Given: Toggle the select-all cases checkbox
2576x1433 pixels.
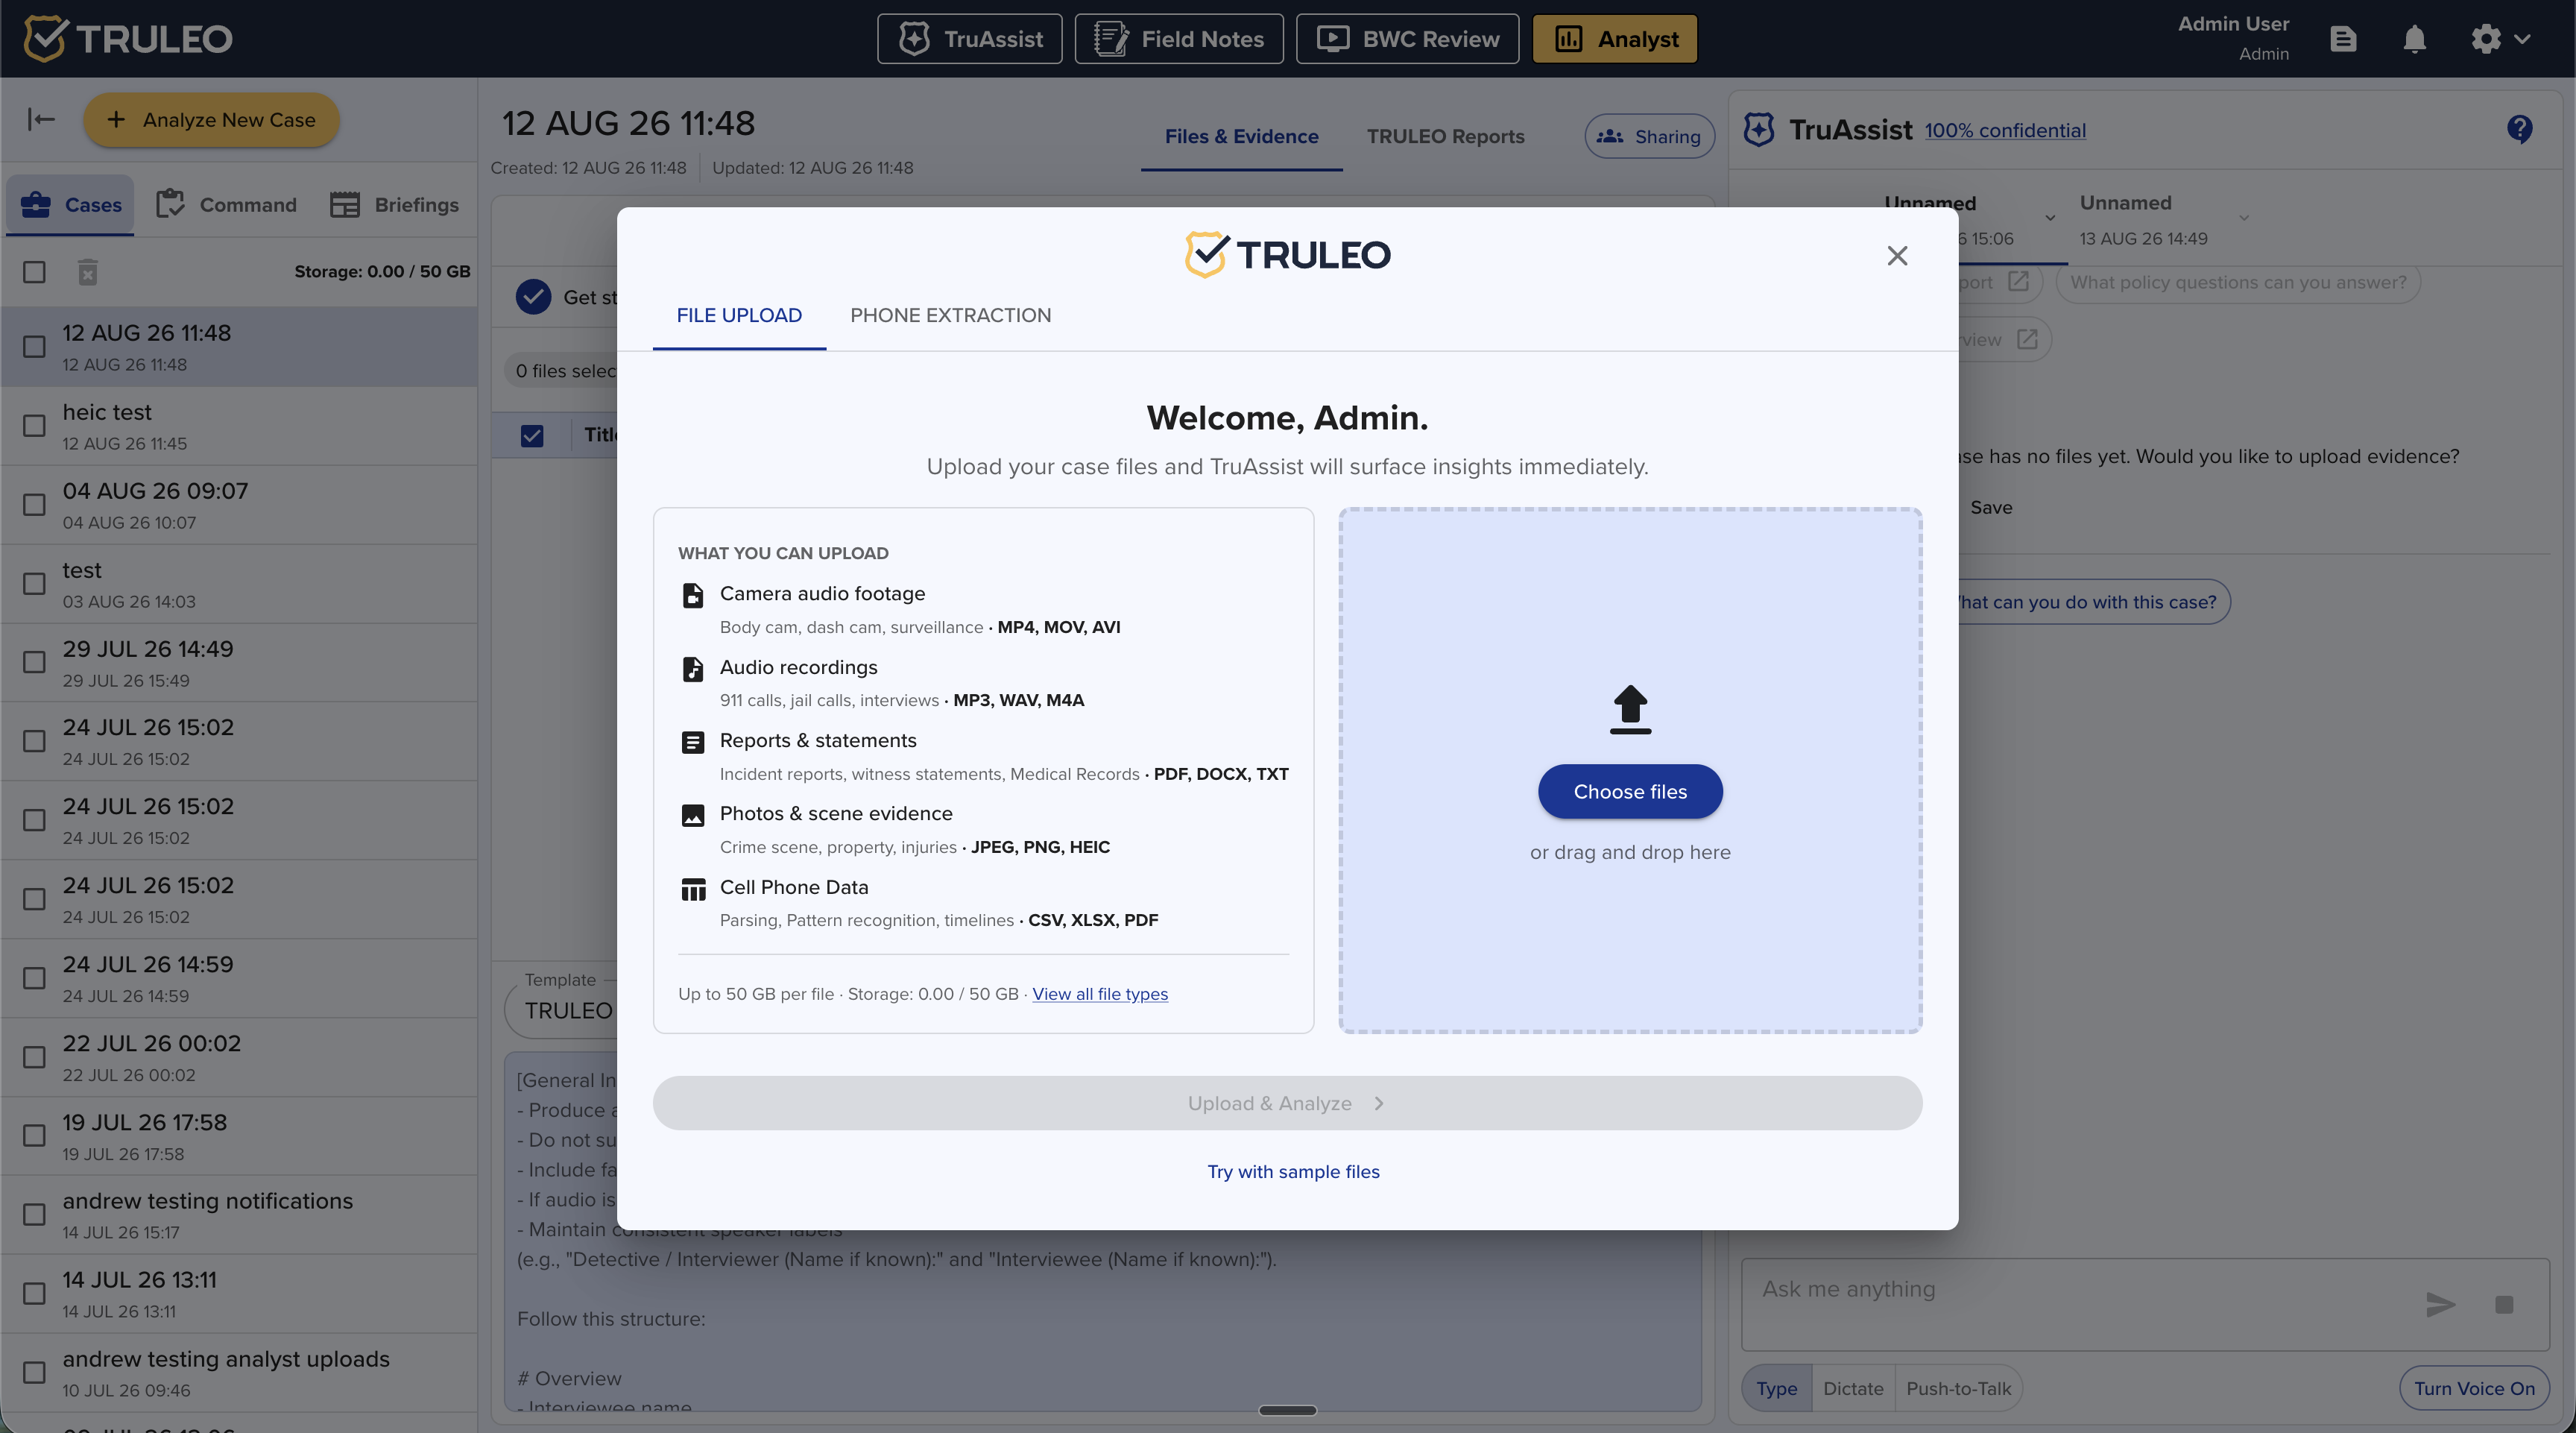Looking at the screenshot, I should [x=34, y=272].
